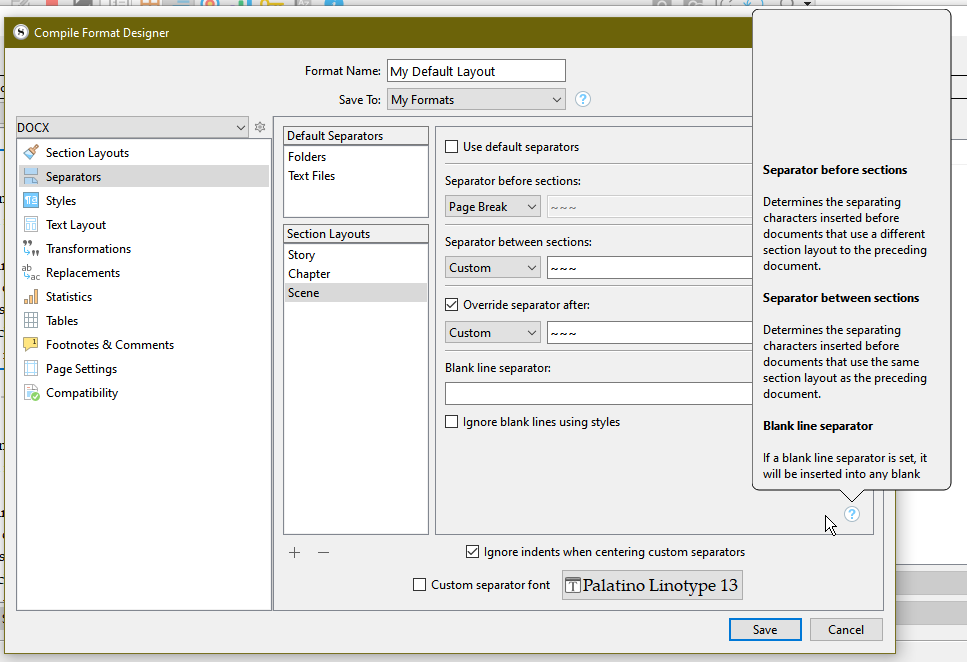Click the Compatibility checkmark icon
The image size is (967, 662).
[31, 392]
